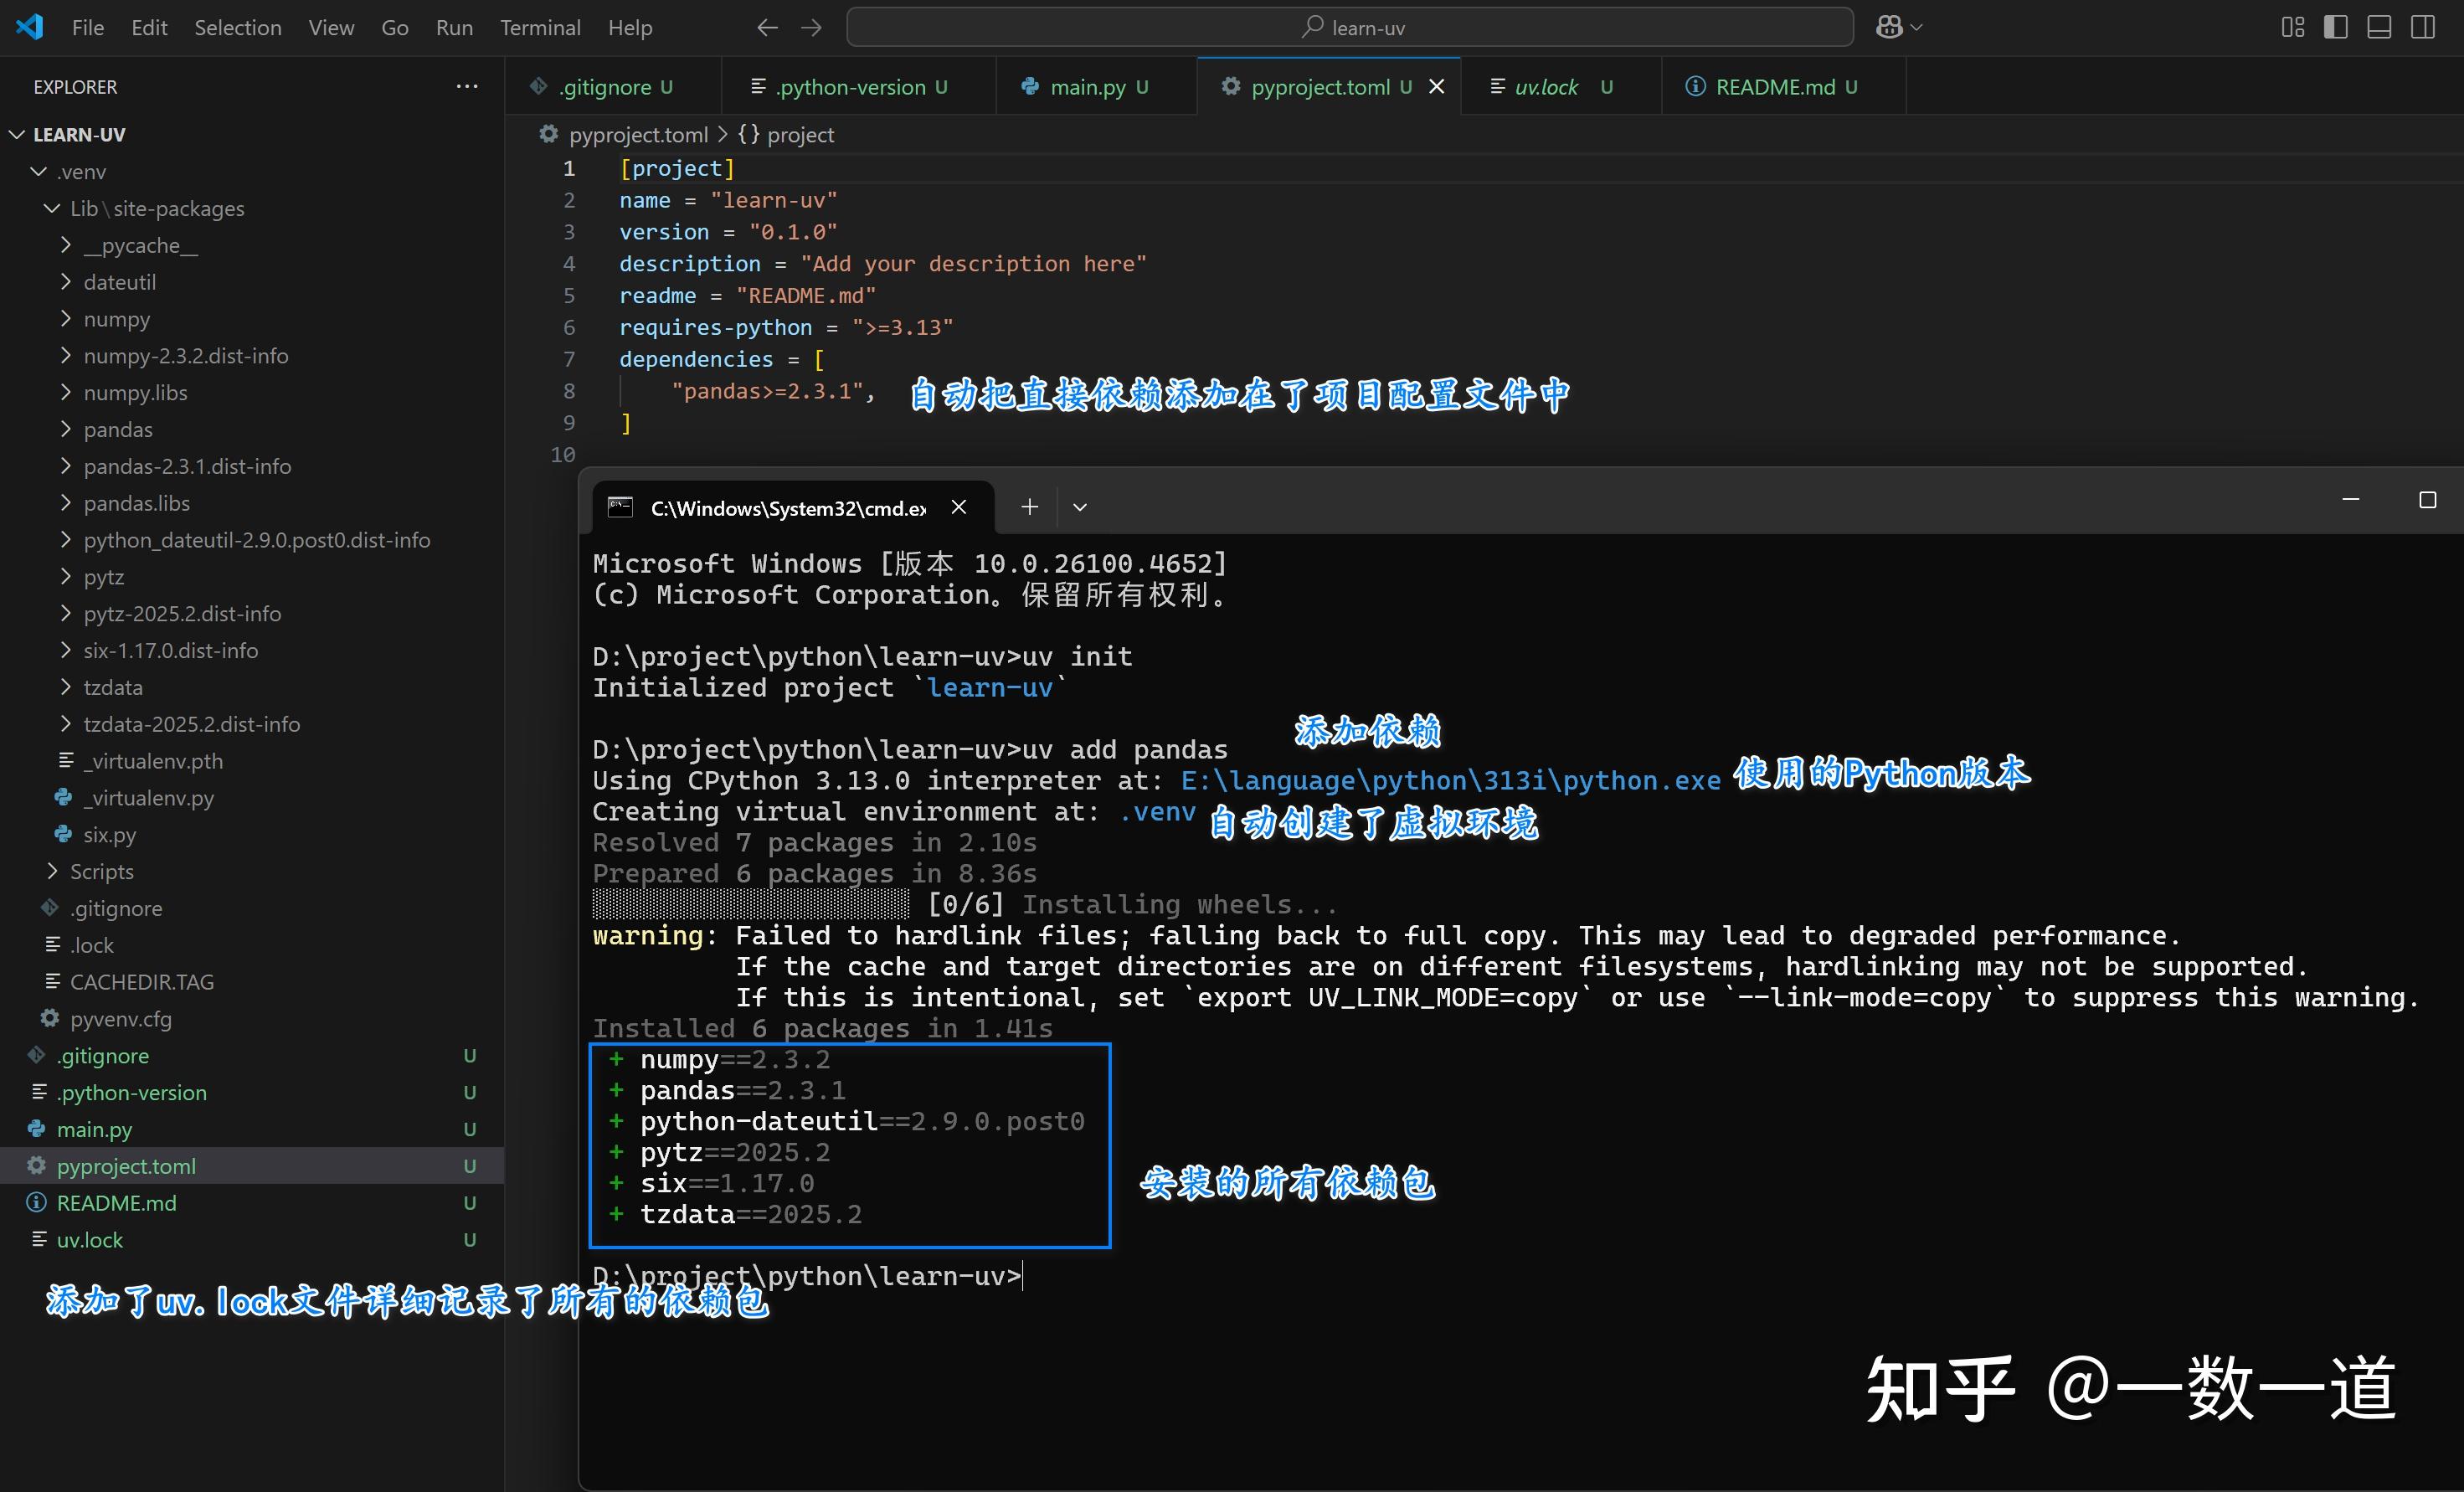The width and height of the screenshot is (2464, 1492).
Task: Toggle the primary side bar visibility
Action: 2337,27
